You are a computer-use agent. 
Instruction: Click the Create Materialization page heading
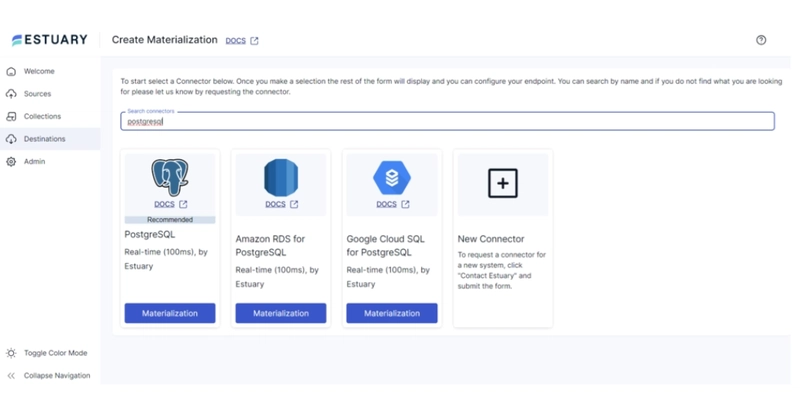click(x=164, y=40)
